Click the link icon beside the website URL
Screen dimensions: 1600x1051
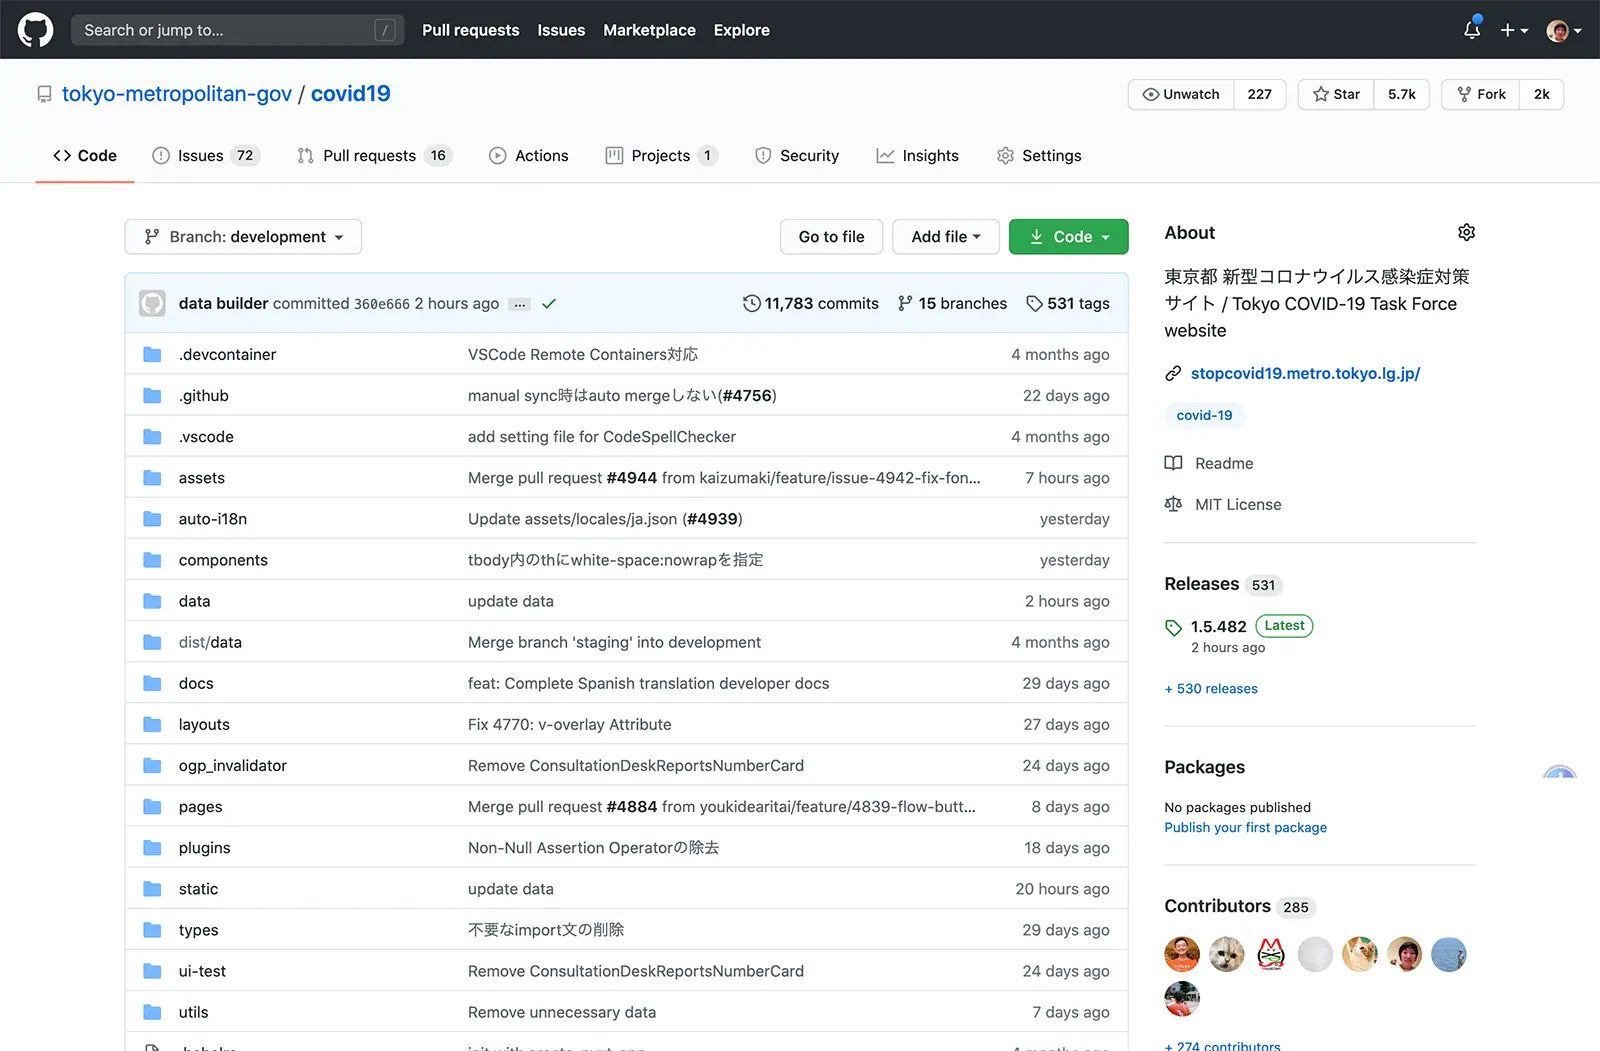[x=1173, y=373]
